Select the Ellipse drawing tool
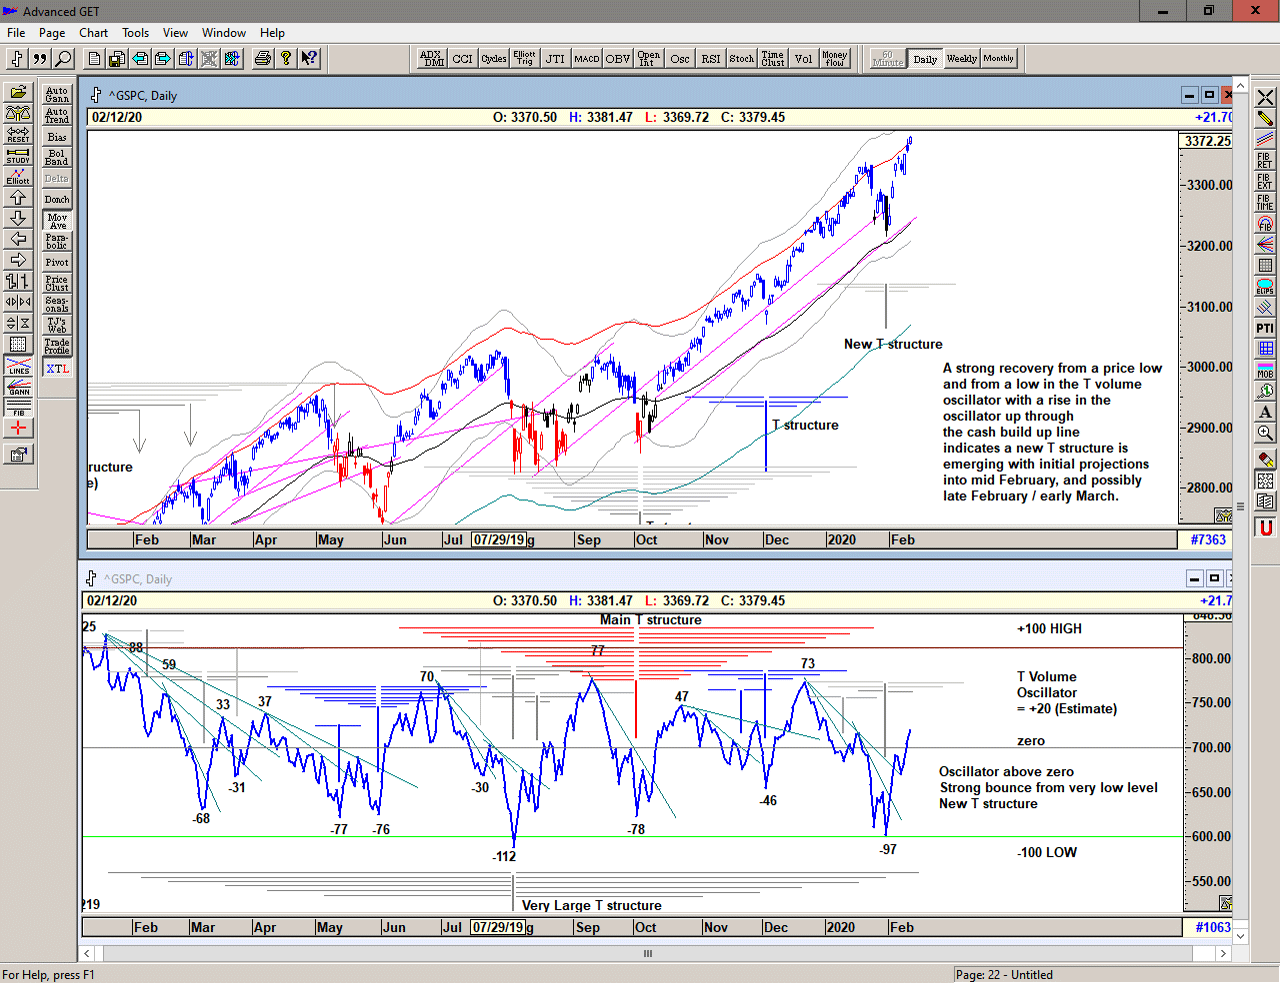The height and width of the screenshot is (983, 1280). pos(1265,287)
